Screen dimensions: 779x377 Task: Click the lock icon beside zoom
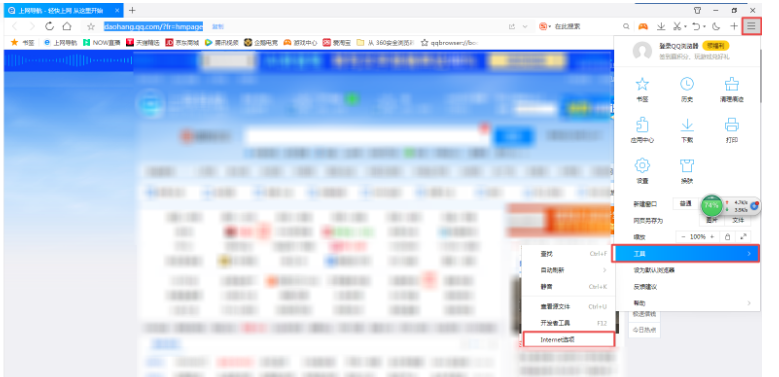pyautogui.click(x=727, y=237)
